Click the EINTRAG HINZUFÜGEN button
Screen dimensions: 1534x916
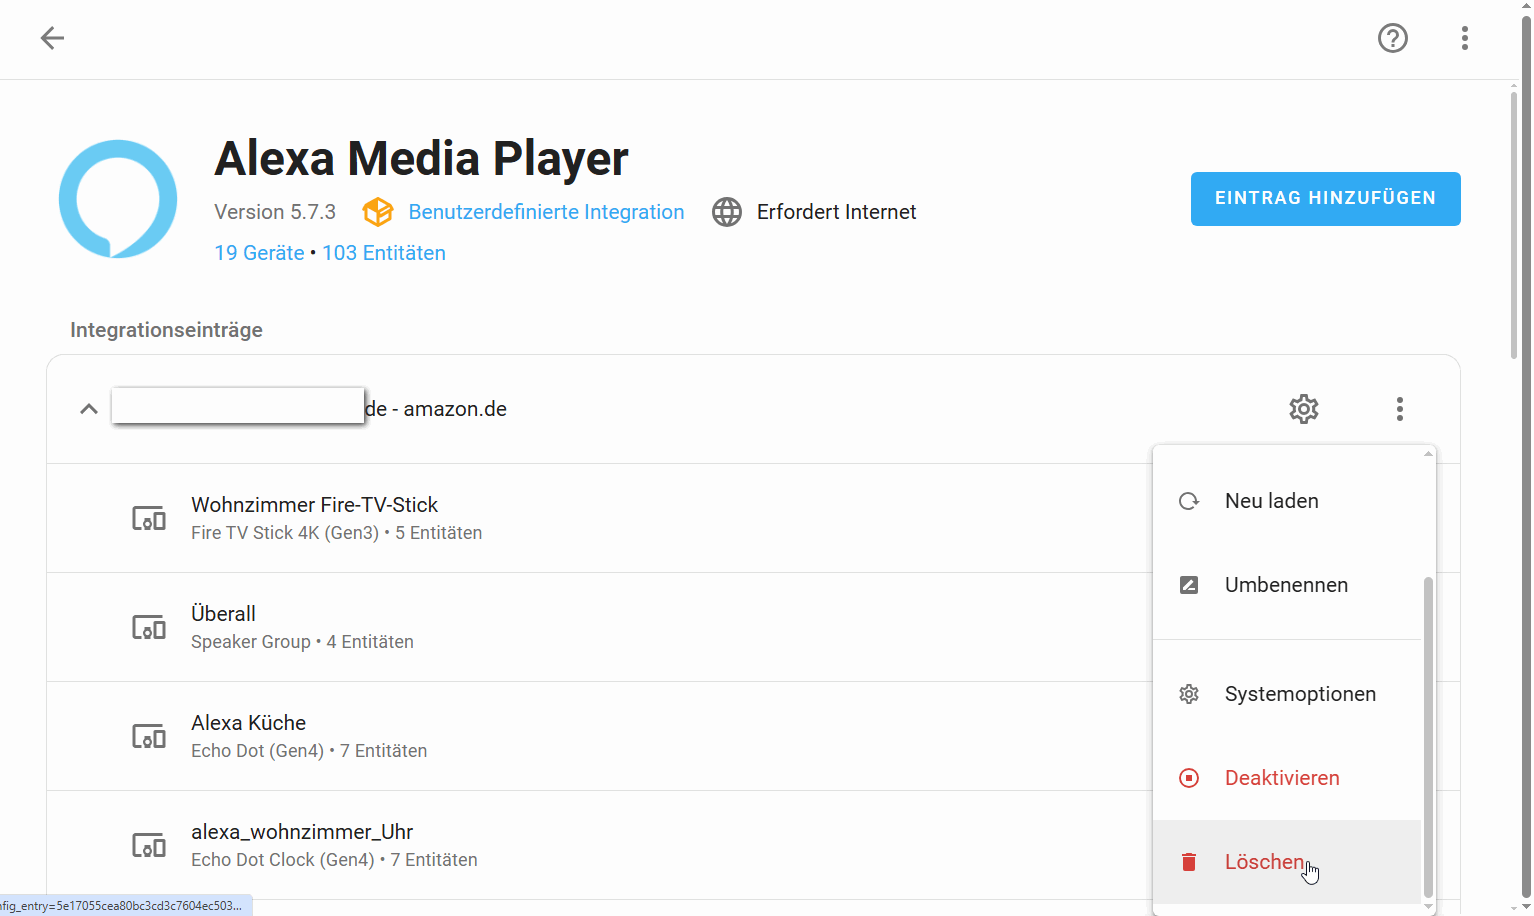pyautogui.click(x=1326, y=199)
